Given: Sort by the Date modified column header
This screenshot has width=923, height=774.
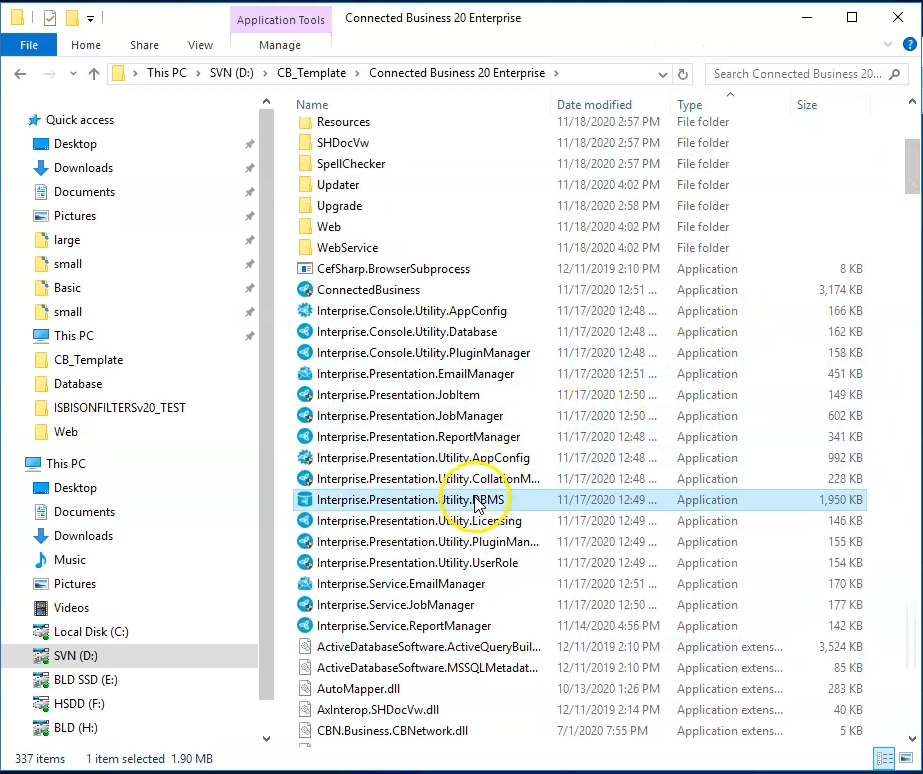Looking at the screenshot, I should tap(594, 105).
